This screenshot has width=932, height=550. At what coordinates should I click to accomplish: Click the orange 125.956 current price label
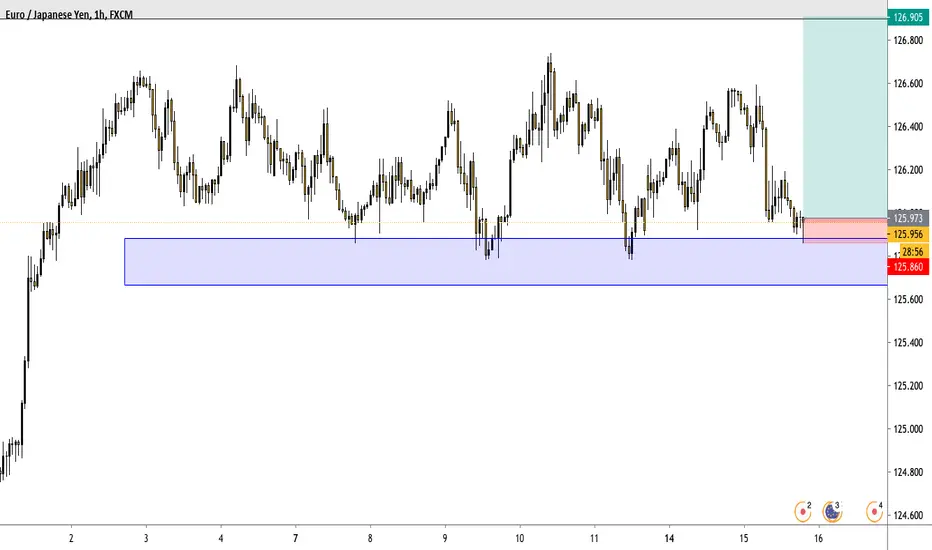pyautogui.click(x=908, y=234)
